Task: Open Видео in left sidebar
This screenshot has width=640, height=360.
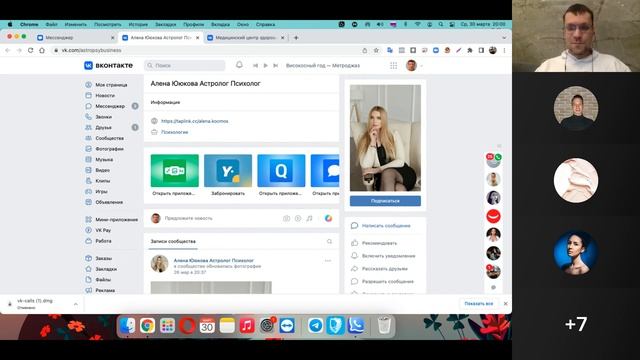Action: (x=98, y=170)
